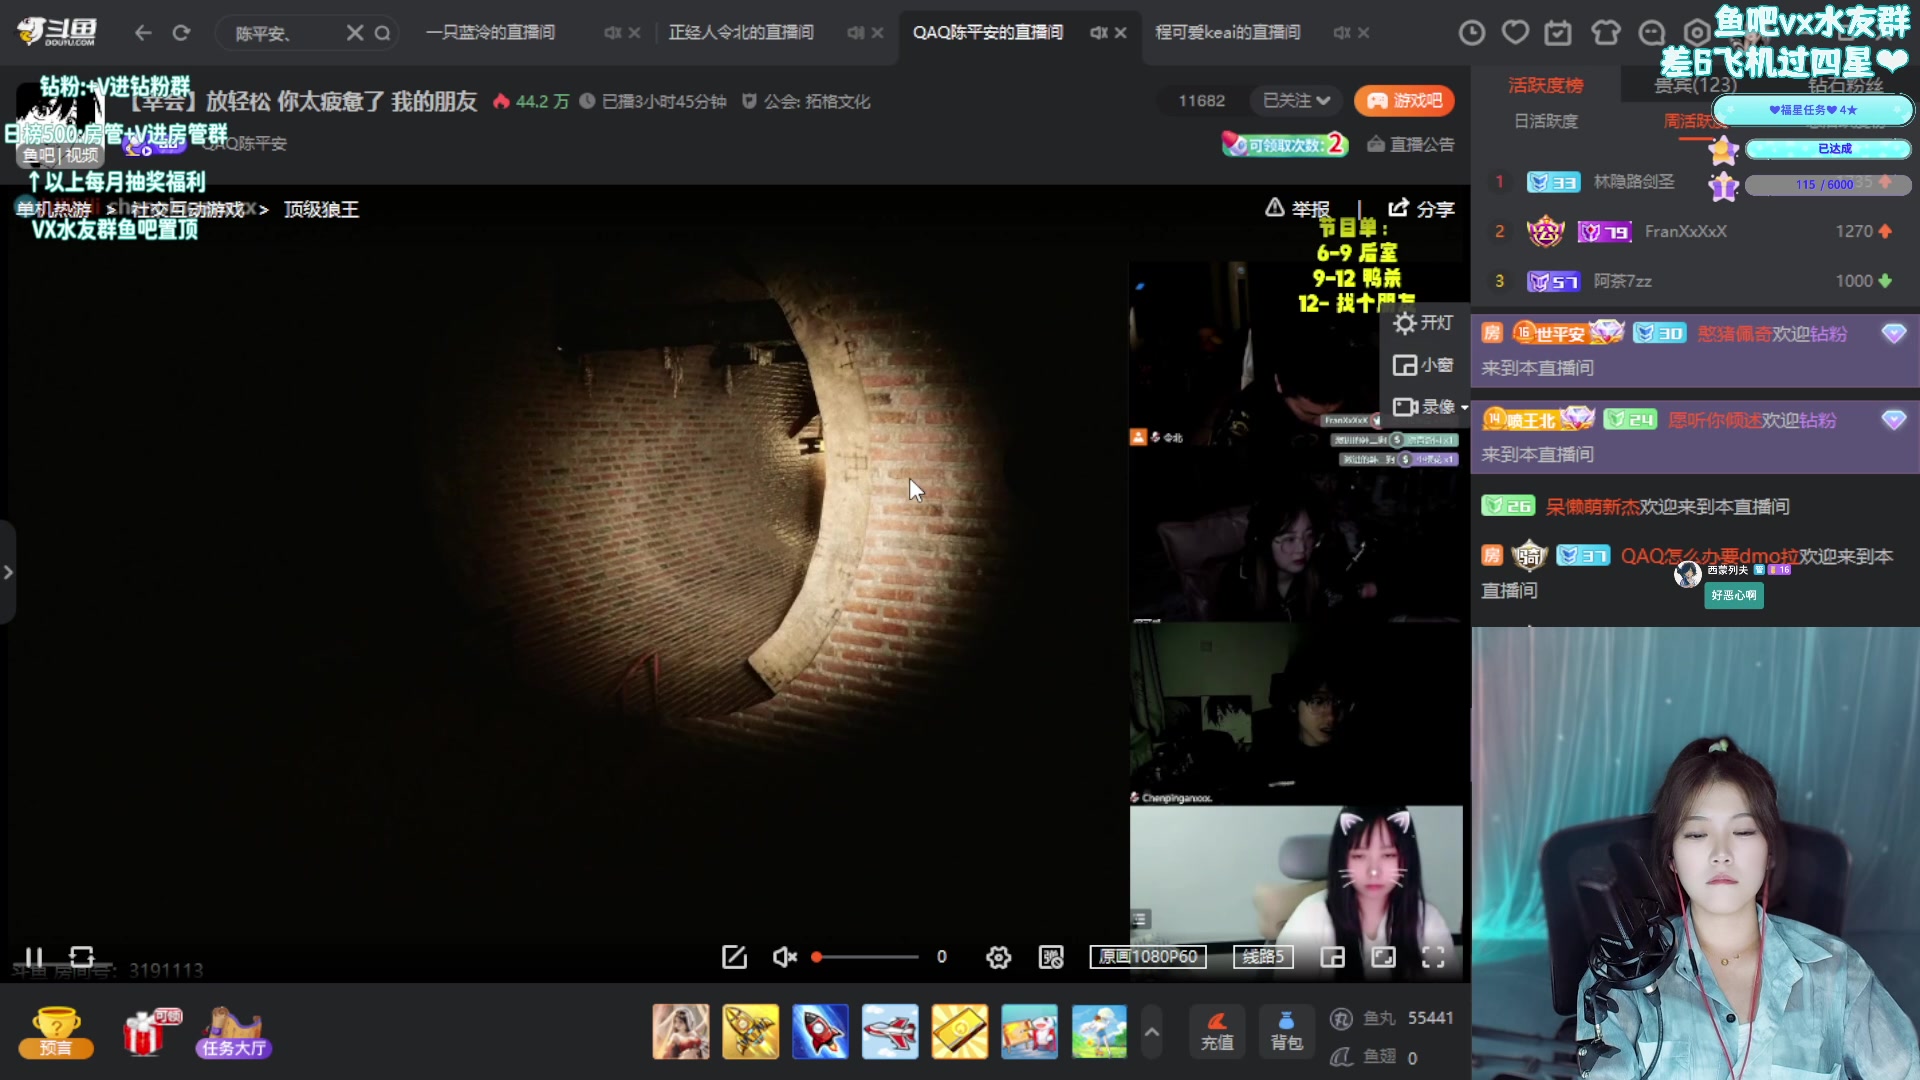Open the 背包 backpack panel

1287,1031
